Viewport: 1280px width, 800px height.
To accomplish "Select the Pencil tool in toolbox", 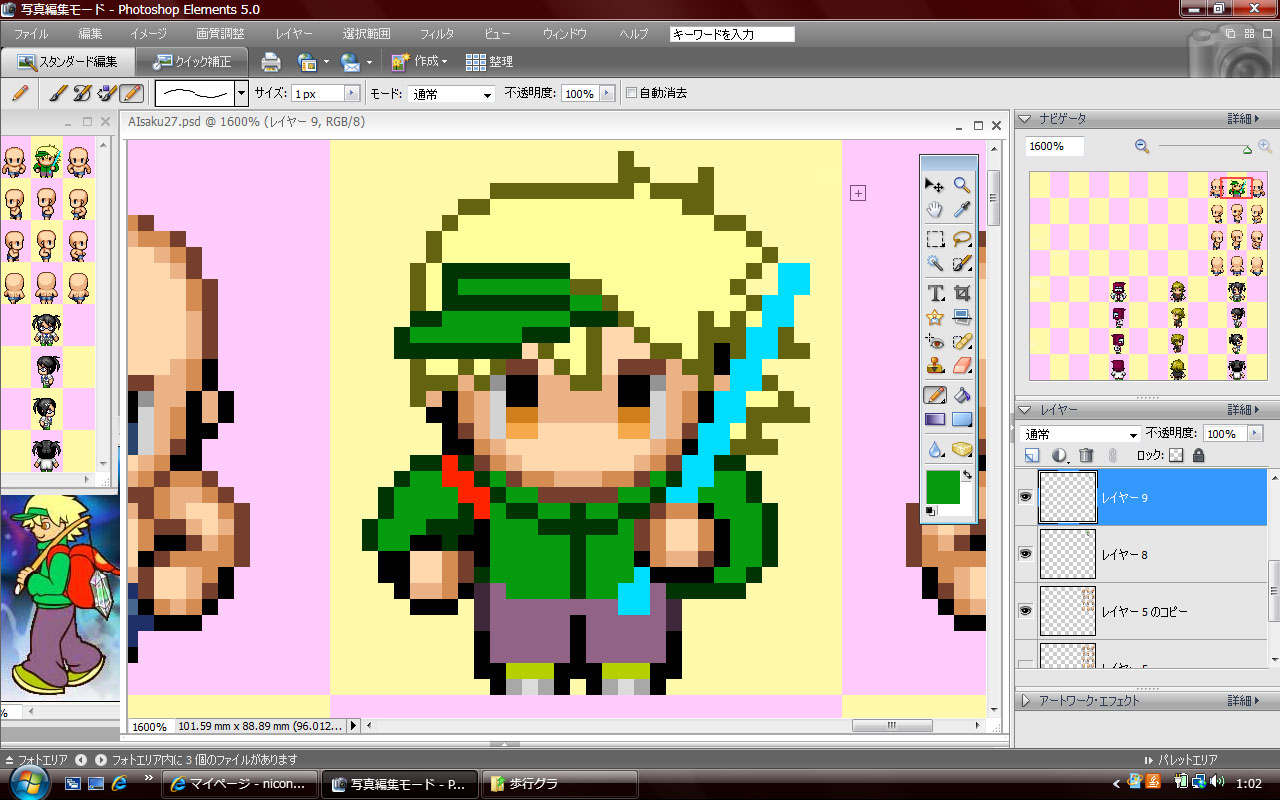I will pyautogui.click(x=935, y=395).
